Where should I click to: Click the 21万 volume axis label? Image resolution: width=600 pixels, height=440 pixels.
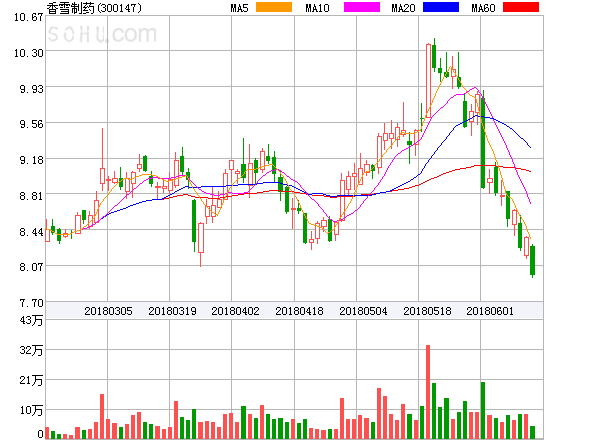[x=31, y=380]
